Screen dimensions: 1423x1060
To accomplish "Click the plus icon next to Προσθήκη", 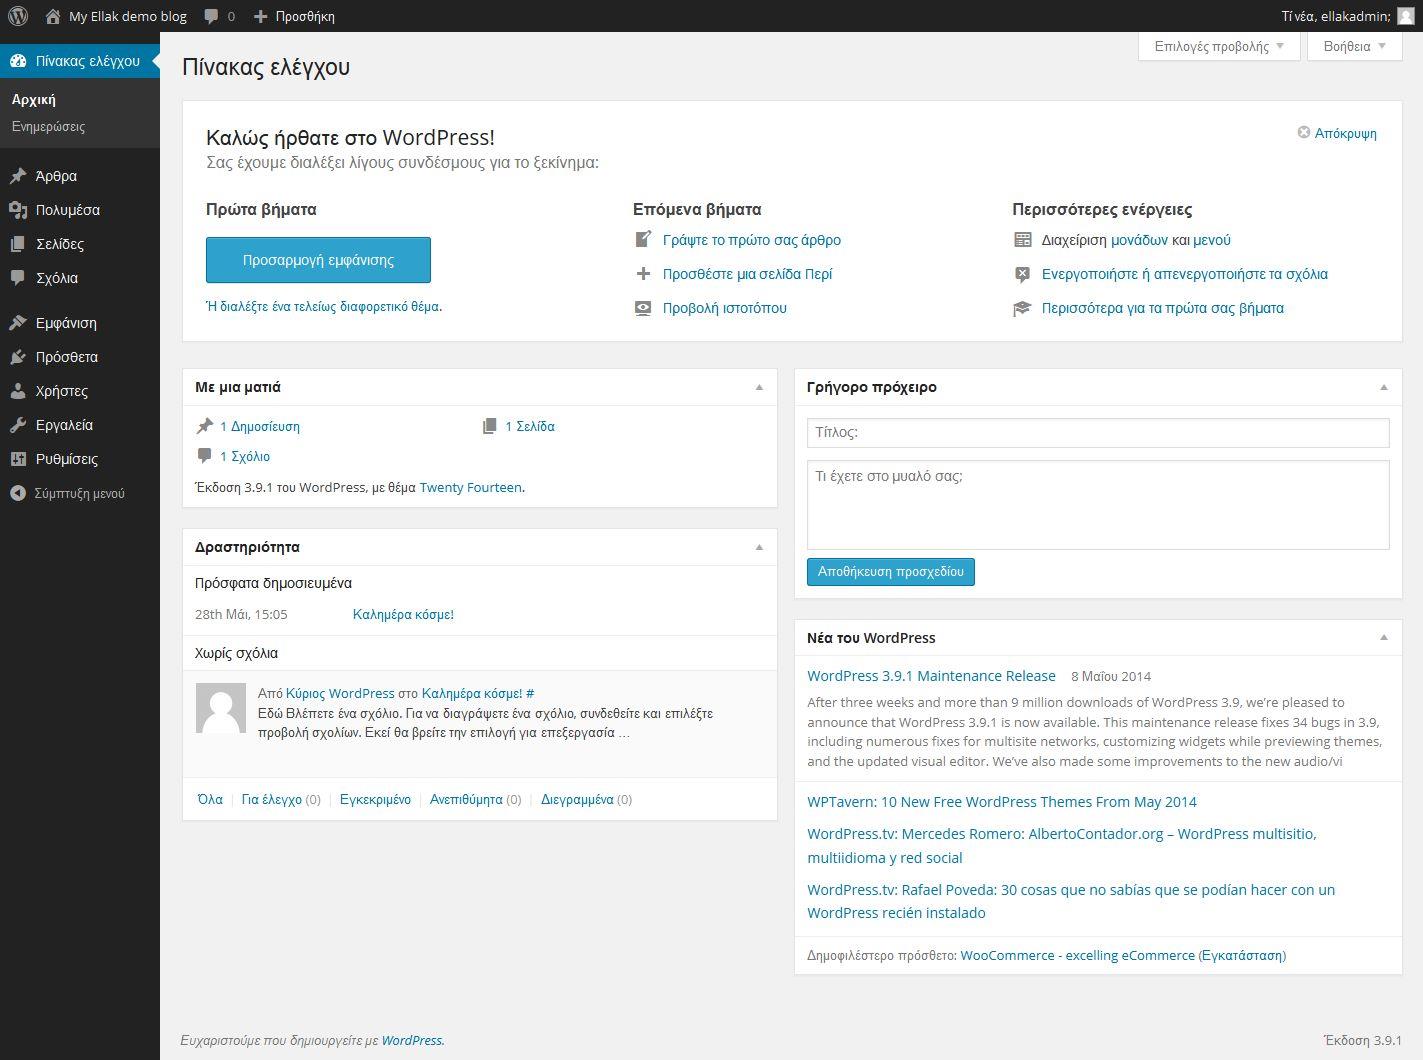I will pos(260,16).
